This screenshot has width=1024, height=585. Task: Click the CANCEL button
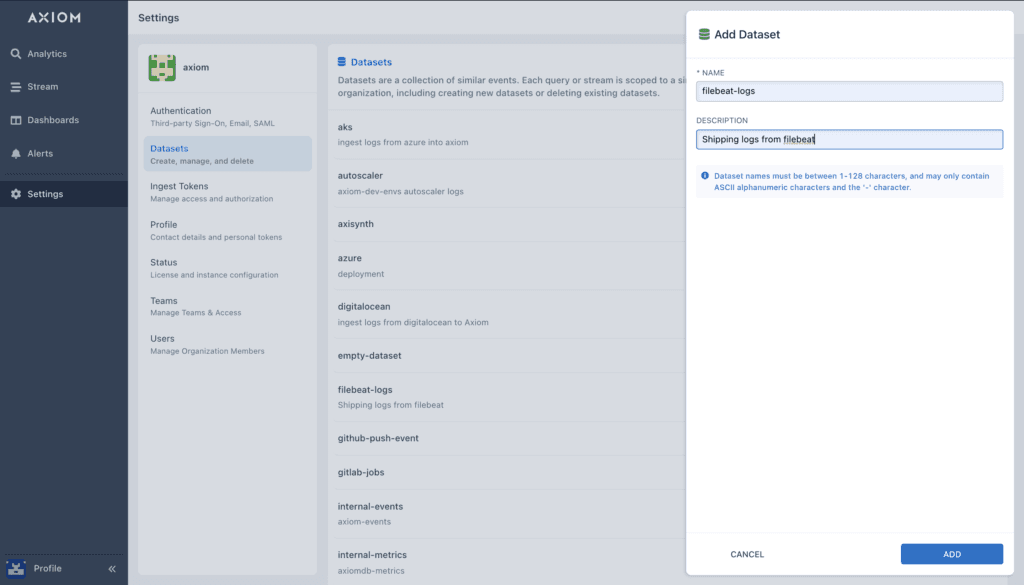[747, 554]
